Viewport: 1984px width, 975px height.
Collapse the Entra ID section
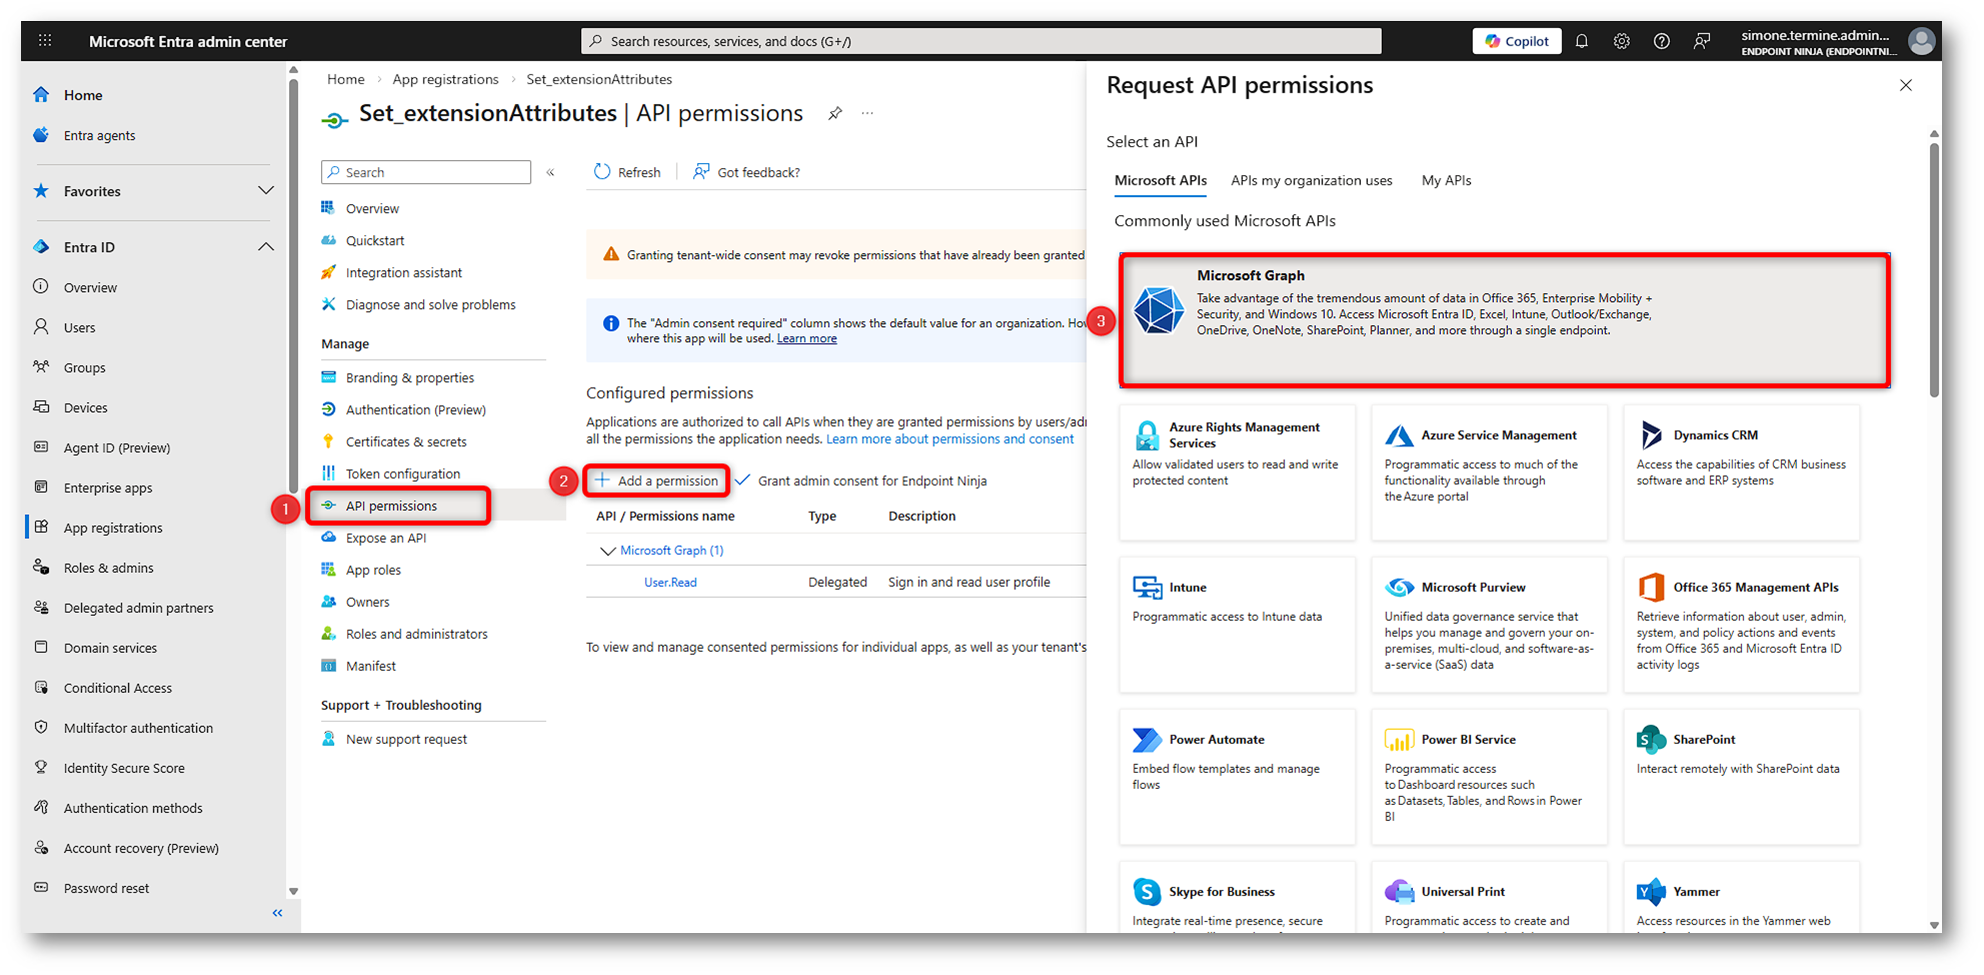tap(266, 247)
